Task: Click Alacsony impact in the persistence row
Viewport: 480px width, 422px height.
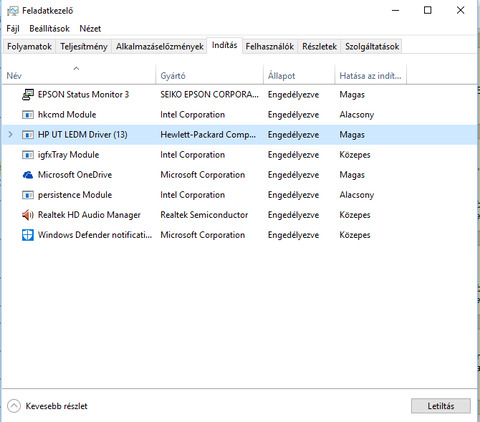Action: (357, 195)
